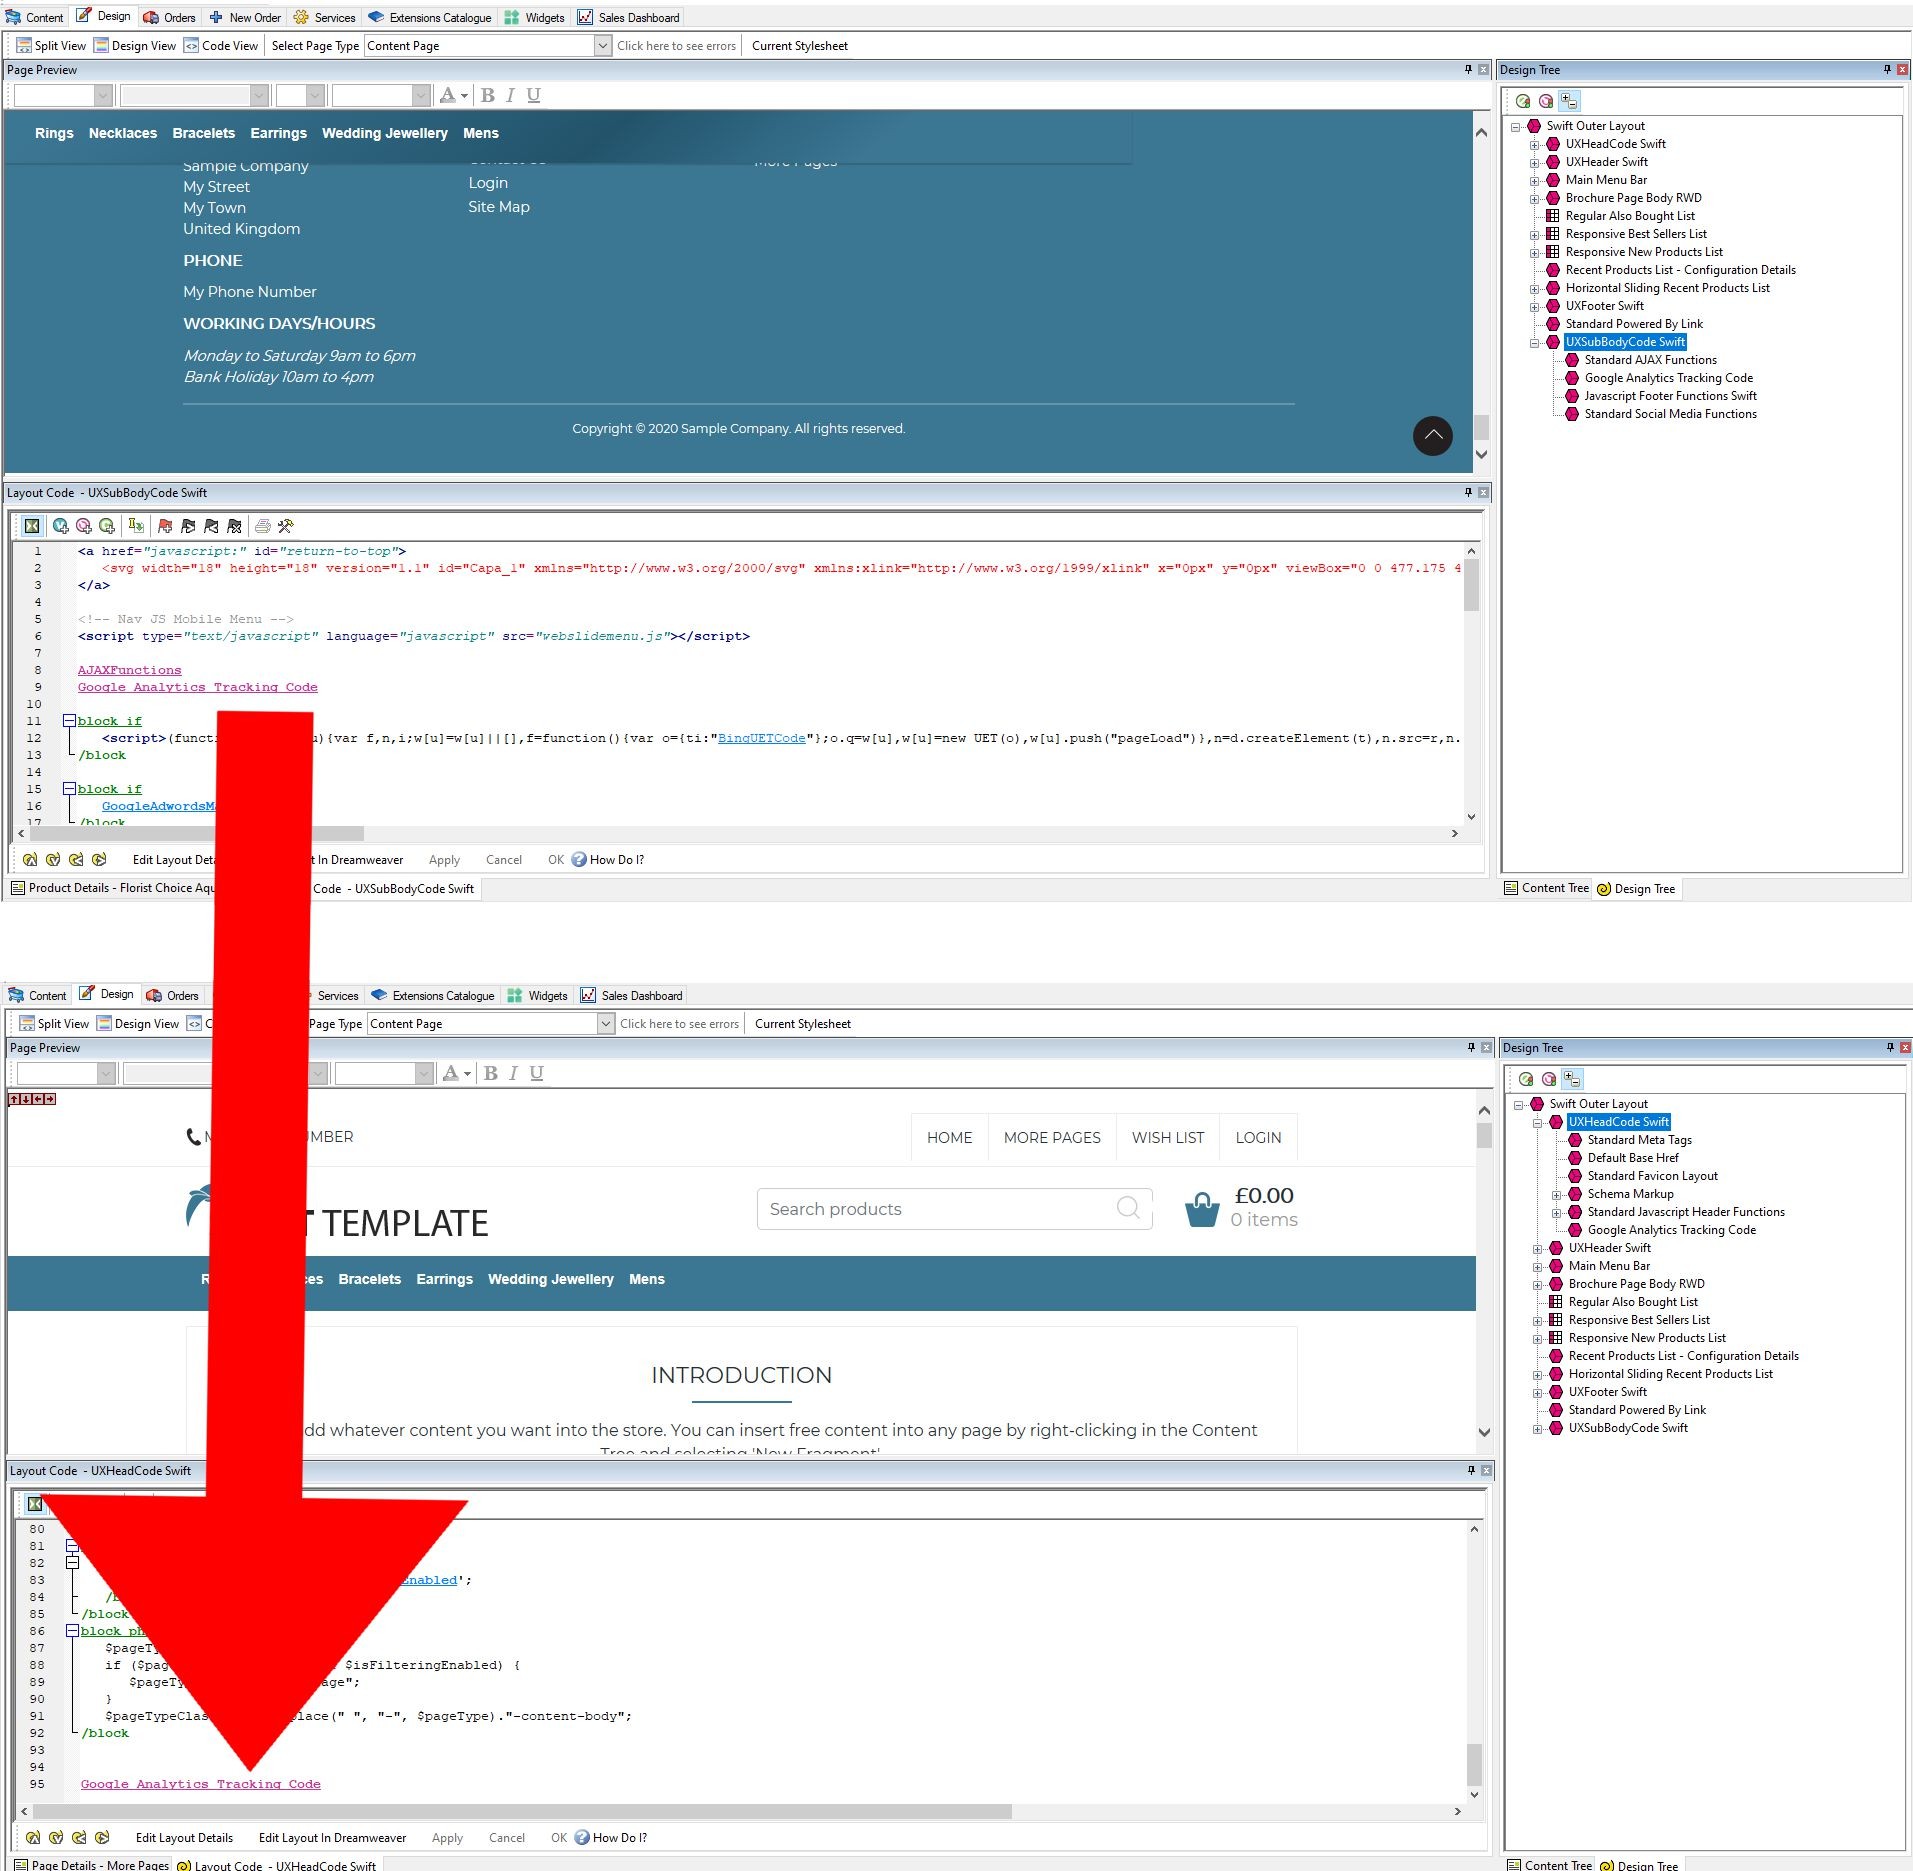Toggle pin on Layout Code - UXHeadCode Swift panel

[1471, 1470]
